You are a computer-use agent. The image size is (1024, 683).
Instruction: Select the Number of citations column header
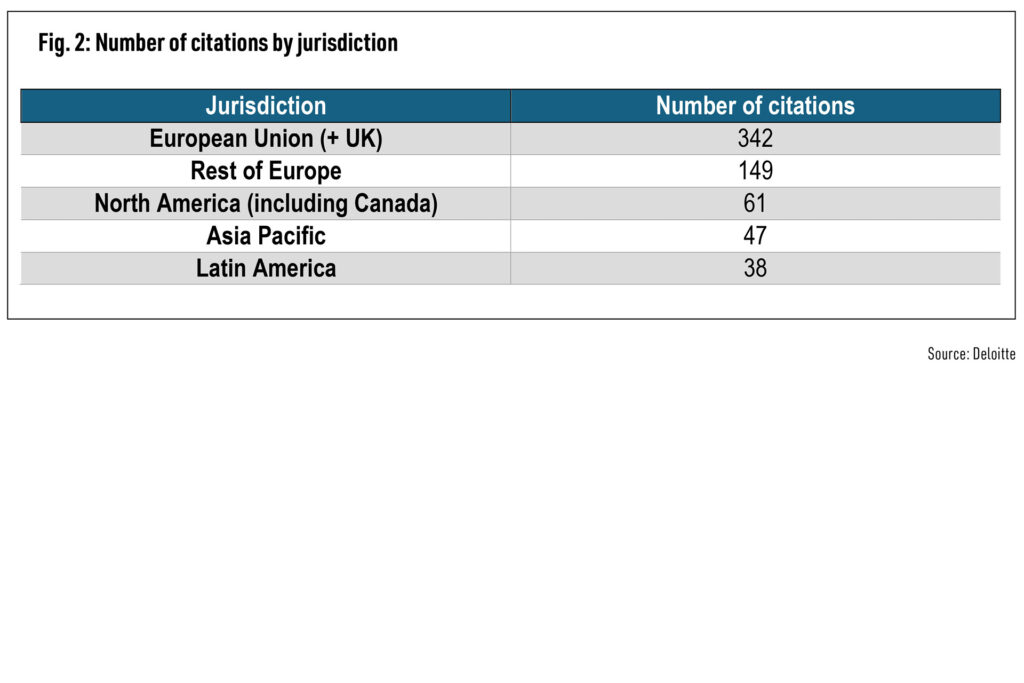(755, 106)
